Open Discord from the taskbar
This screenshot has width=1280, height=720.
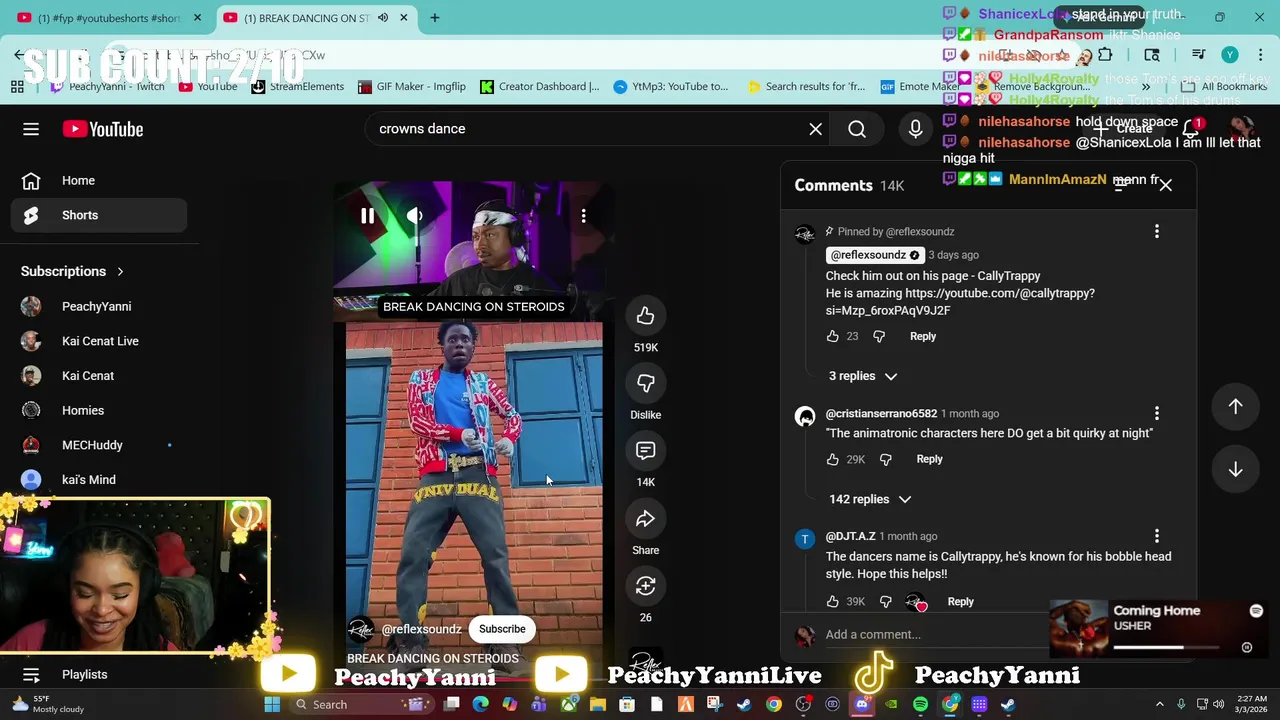pyautogui.click(x=862, y=705)
